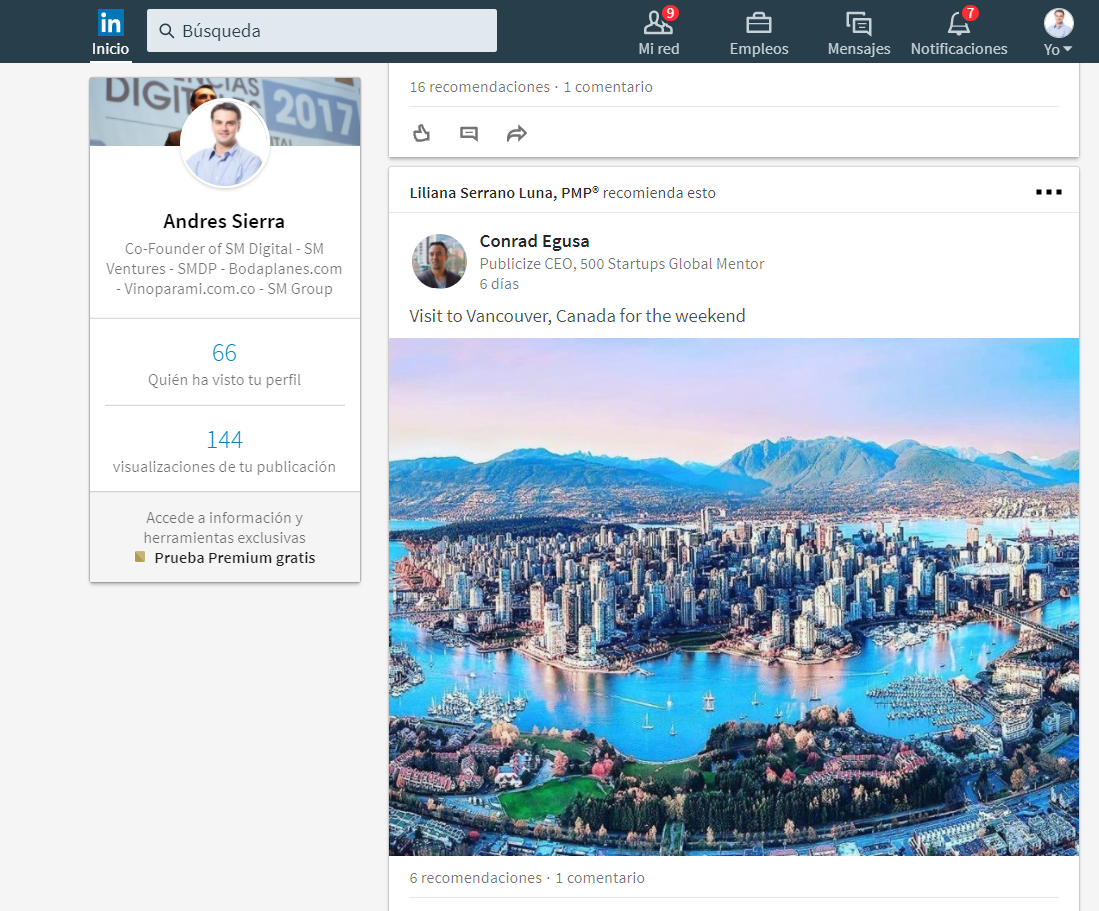
Task: Click Andres Sierra's profile picture
Action: (x=224, y=143)
